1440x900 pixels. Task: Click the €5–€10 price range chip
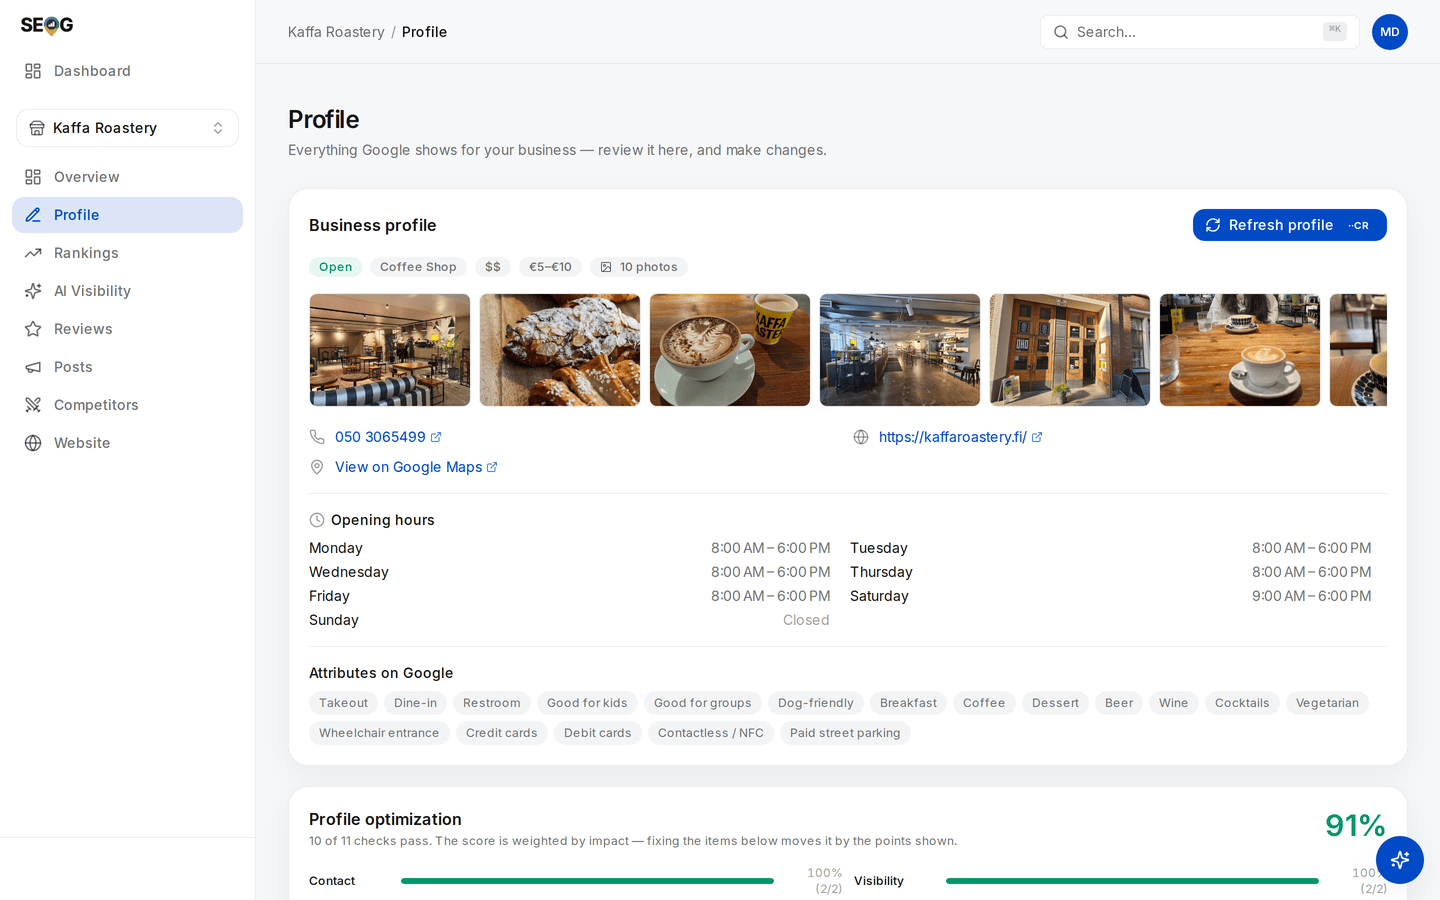coord(550,267)
